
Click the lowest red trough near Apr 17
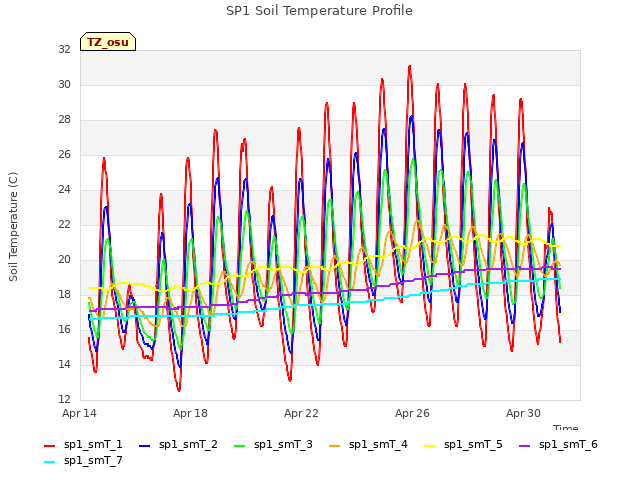click(x=179, y=391)
